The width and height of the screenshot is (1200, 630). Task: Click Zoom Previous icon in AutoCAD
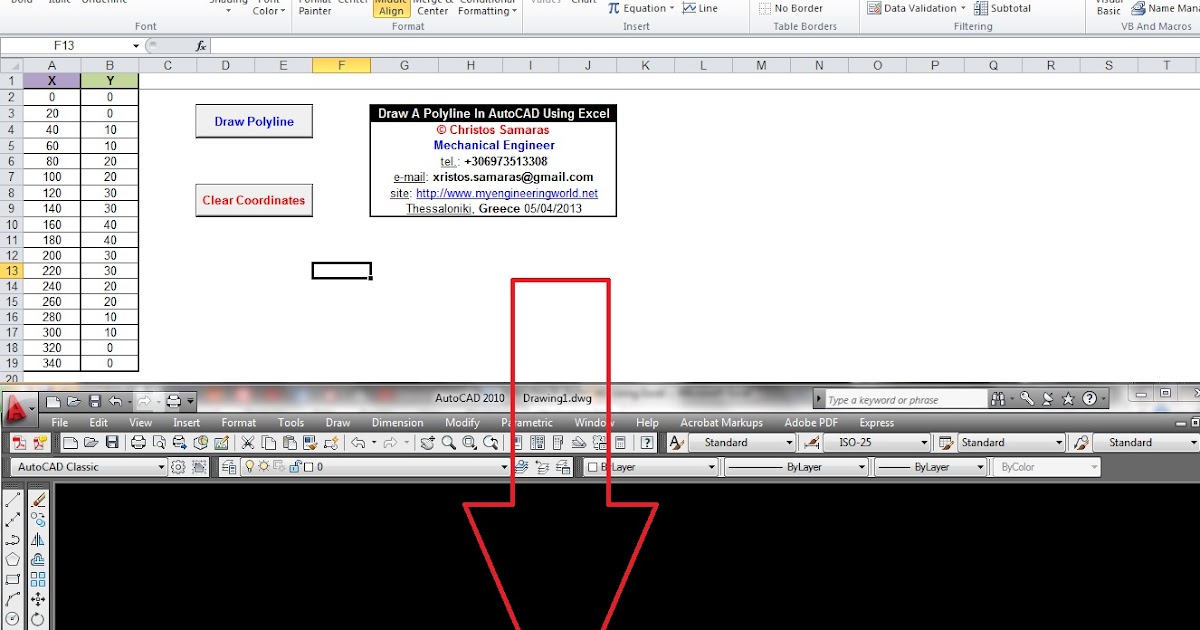click(491, 442)
